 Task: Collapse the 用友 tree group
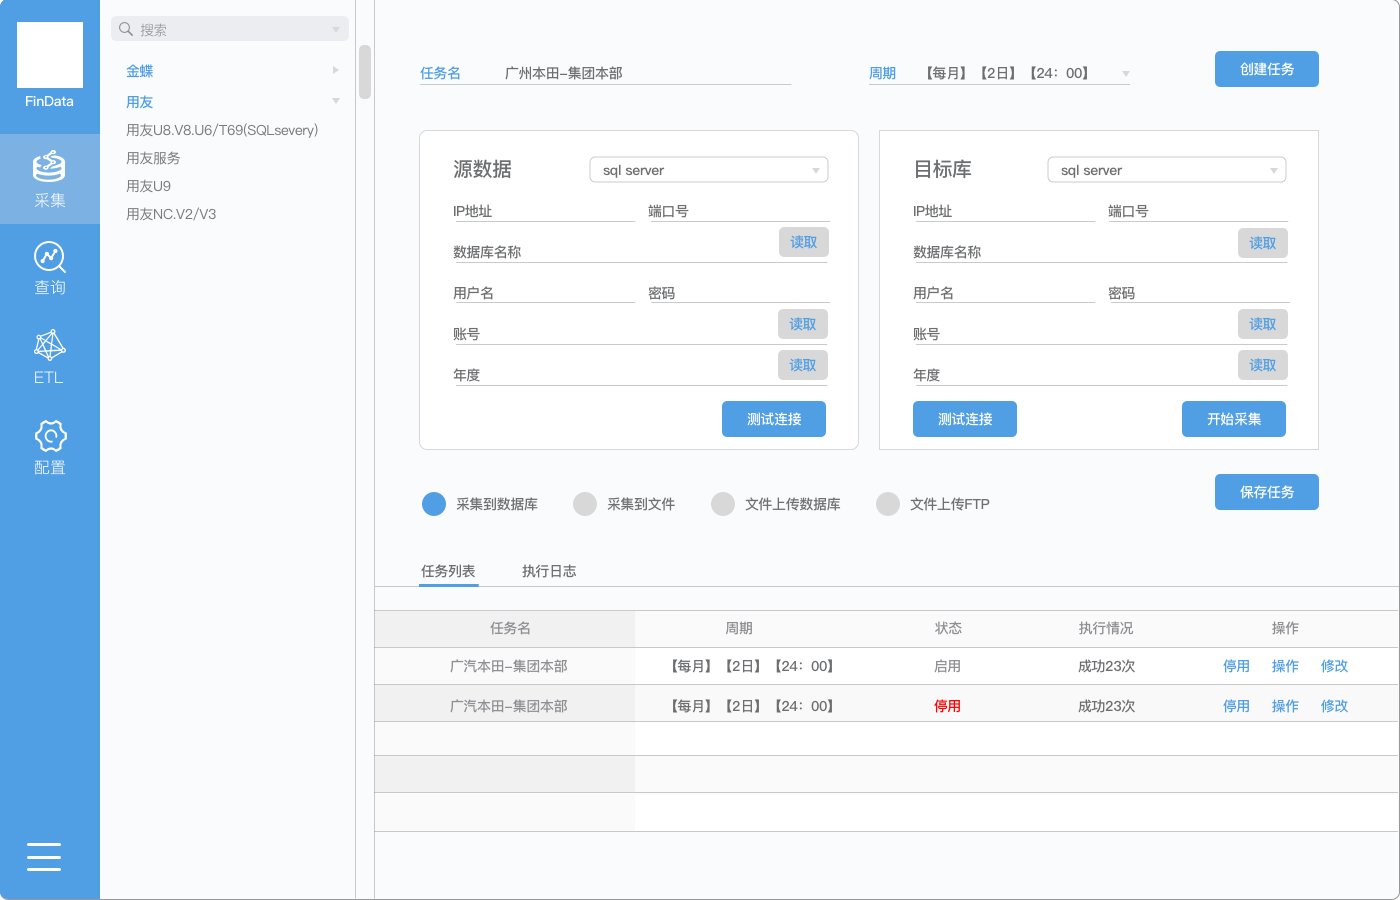(x=336, y=101)
